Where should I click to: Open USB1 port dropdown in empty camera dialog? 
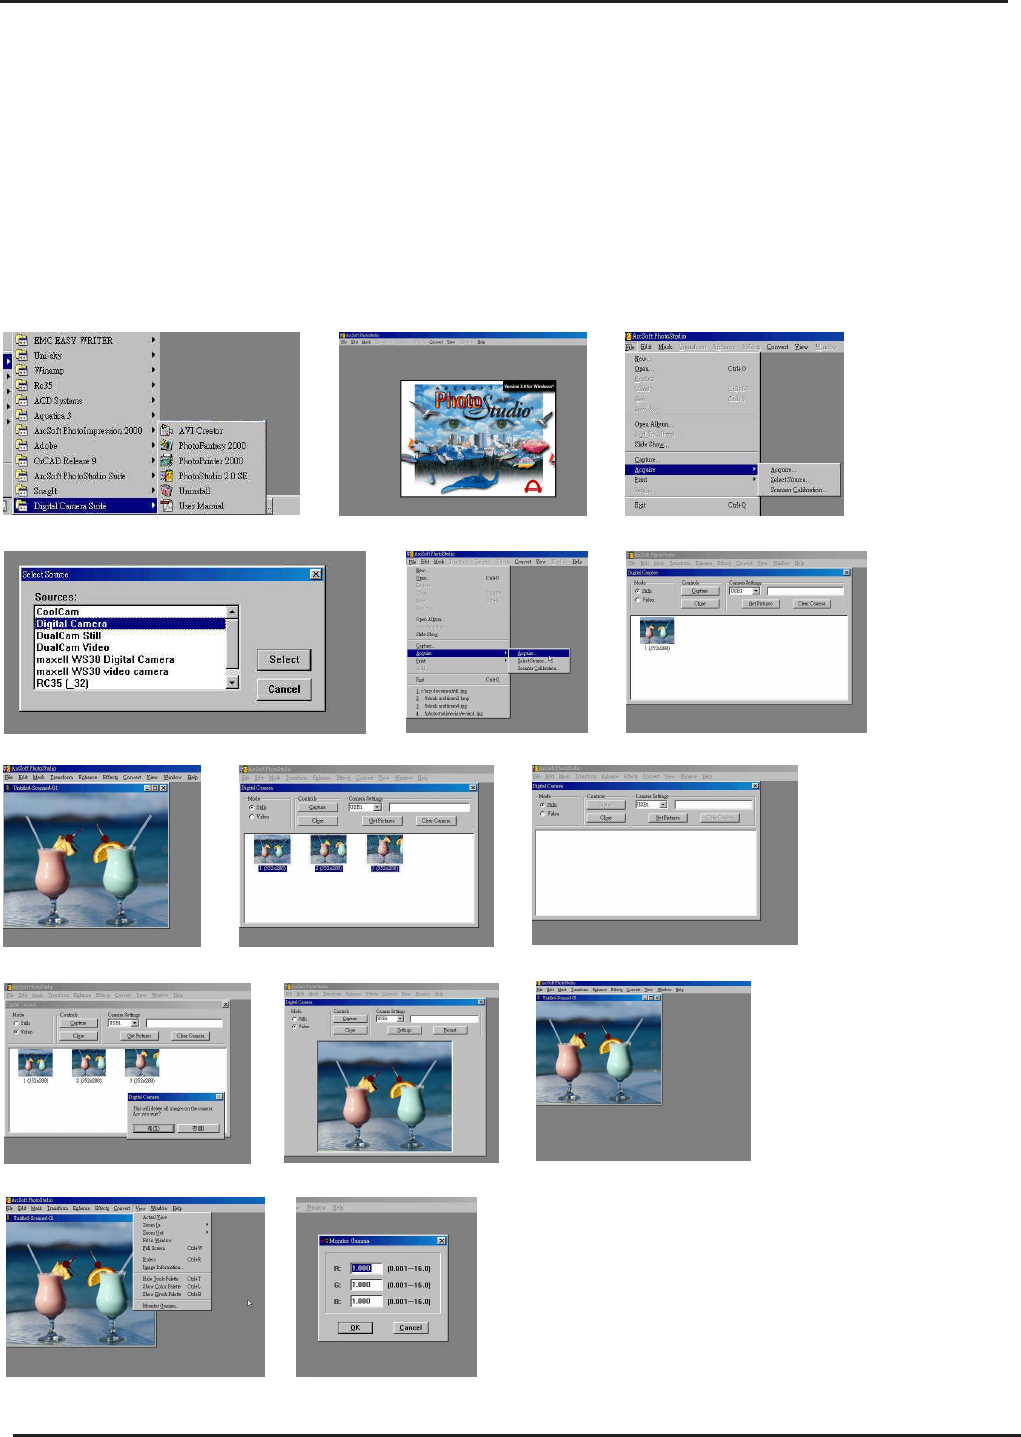[x=662, y=804]
